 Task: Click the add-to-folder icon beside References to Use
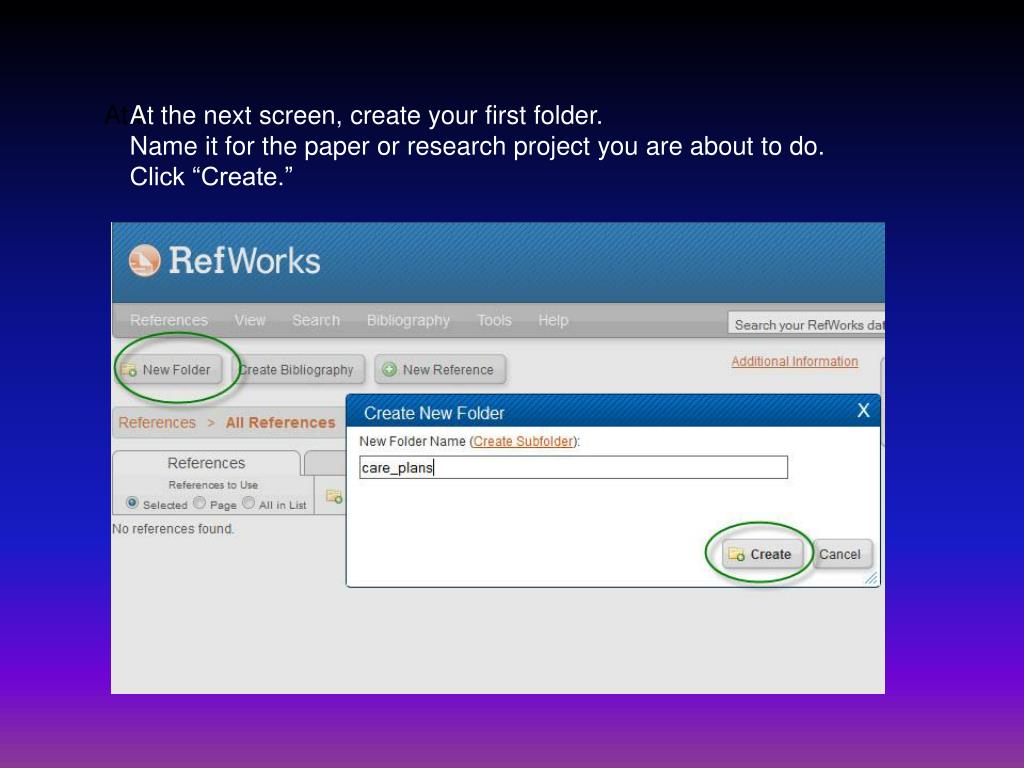coord(334,496)
